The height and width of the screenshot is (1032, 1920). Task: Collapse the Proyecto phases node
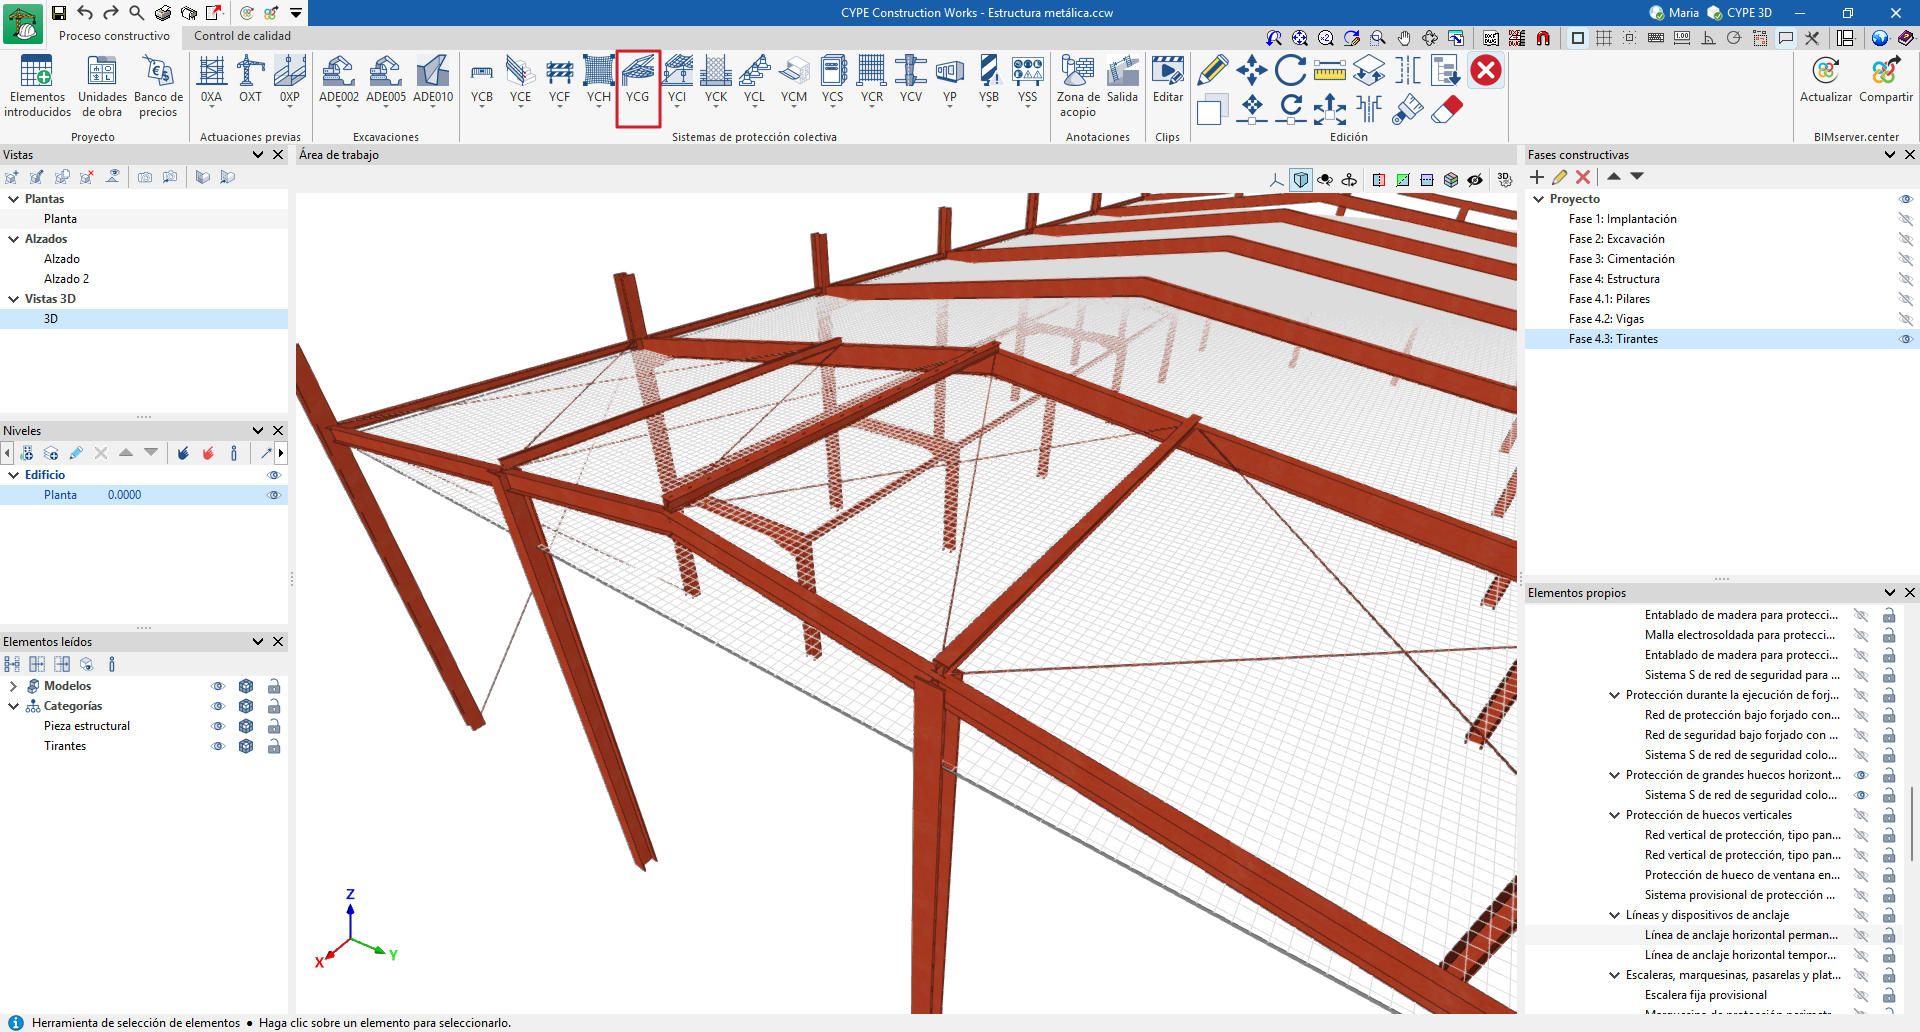1539,199
